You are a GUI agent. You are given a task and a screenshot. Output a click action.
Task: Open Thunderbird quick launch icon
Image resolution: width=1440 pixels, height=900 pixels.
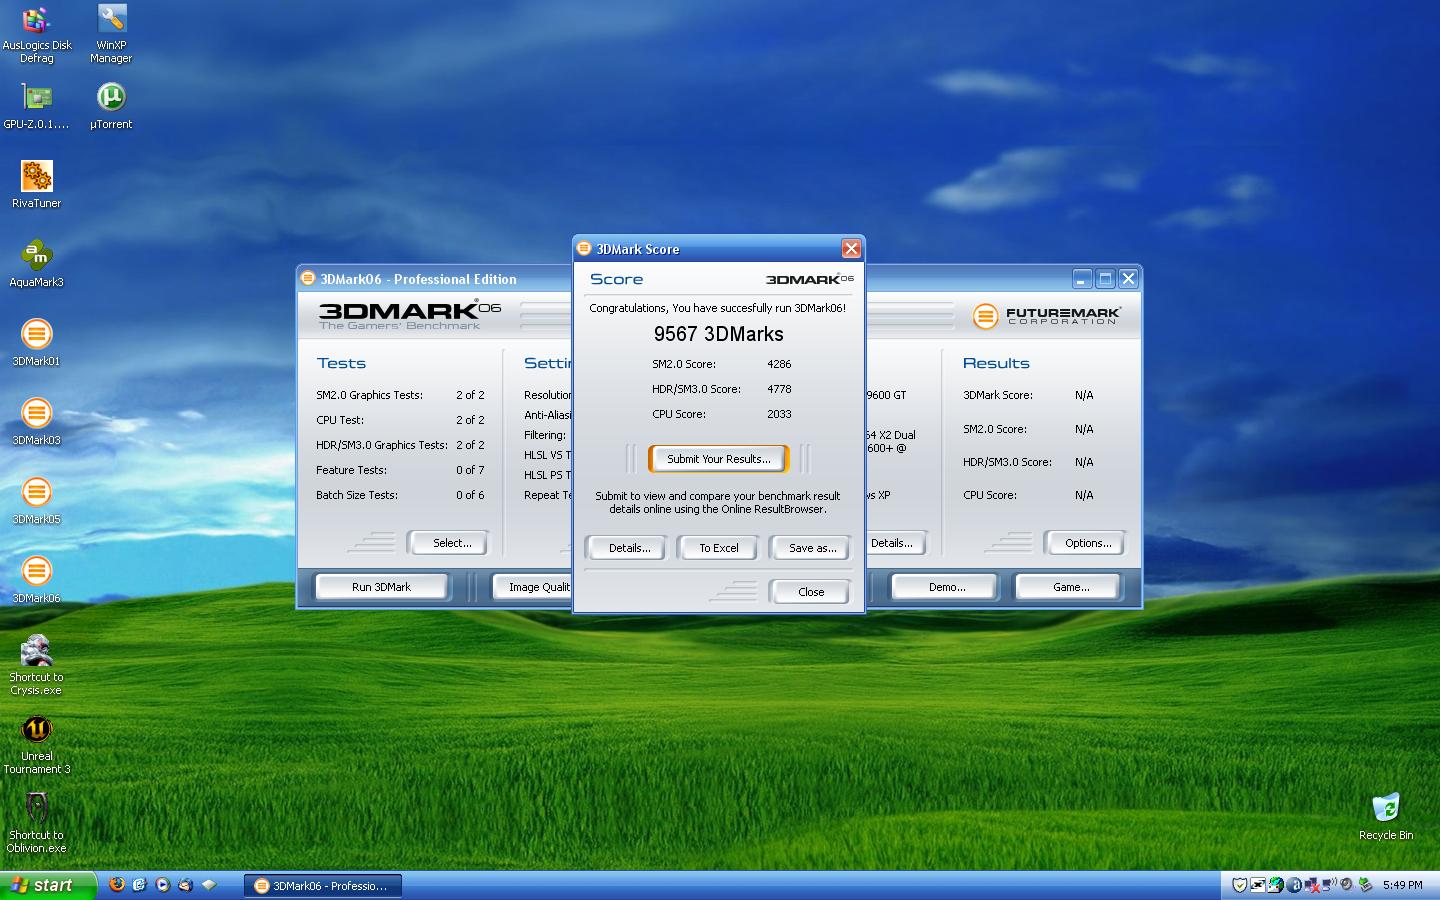point(186,884)
